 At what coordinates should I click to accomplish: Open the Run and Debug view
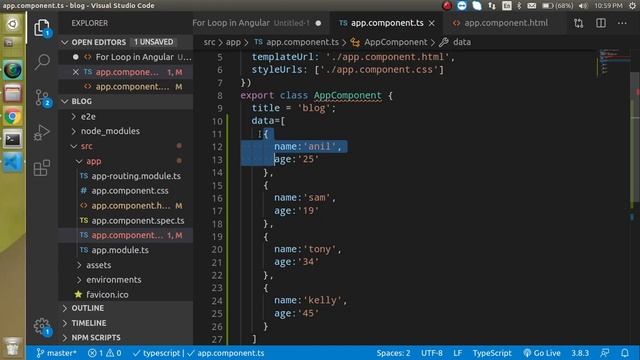click(x=42, y=132)
